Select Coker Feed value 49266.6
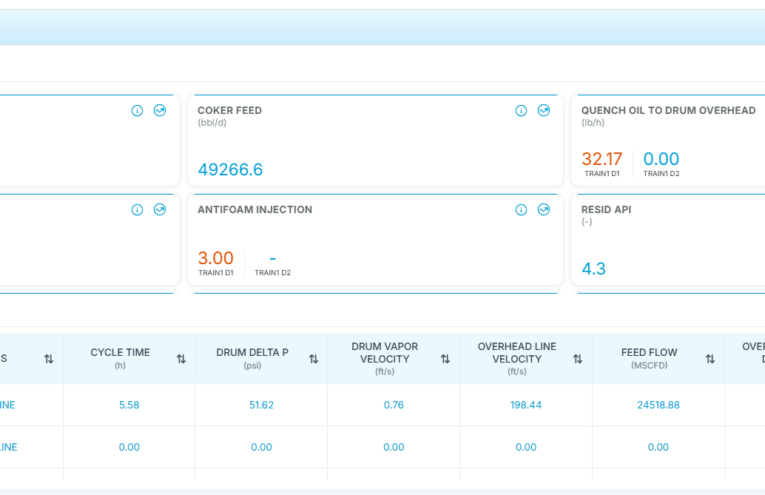The image size is (765, 495). click(x=230, y=170)
